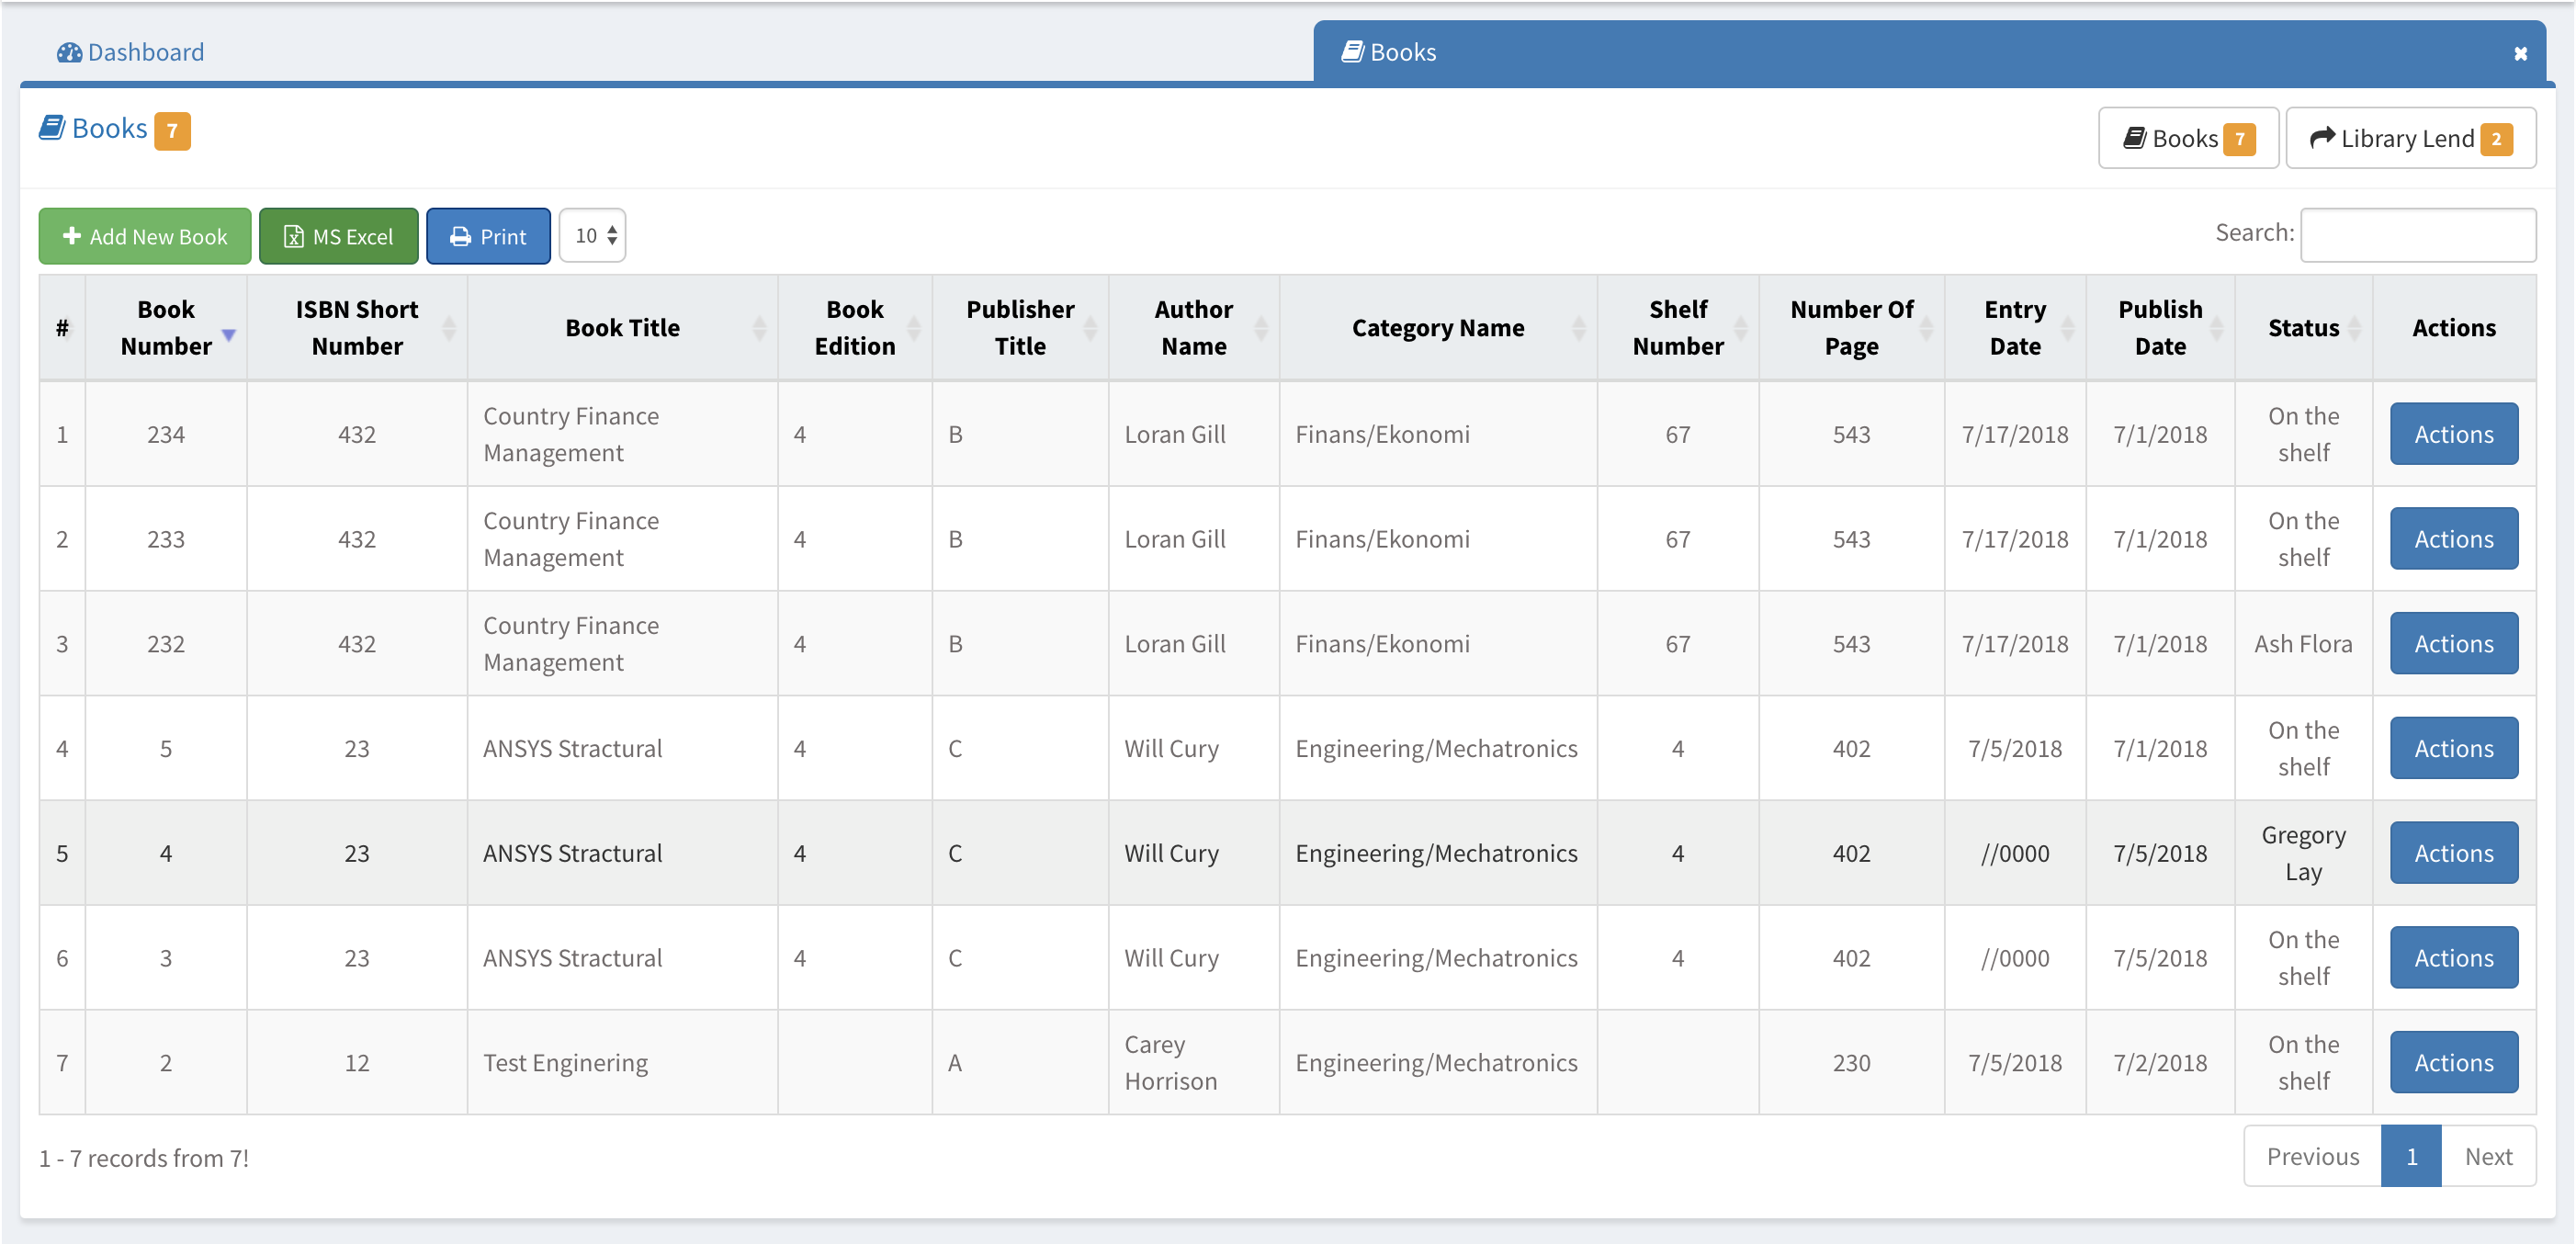Image resolution: width=2576 pixels, height=1244 pixels.
Task: Click the Previous pagination button
Action: pos(2312,1156)
